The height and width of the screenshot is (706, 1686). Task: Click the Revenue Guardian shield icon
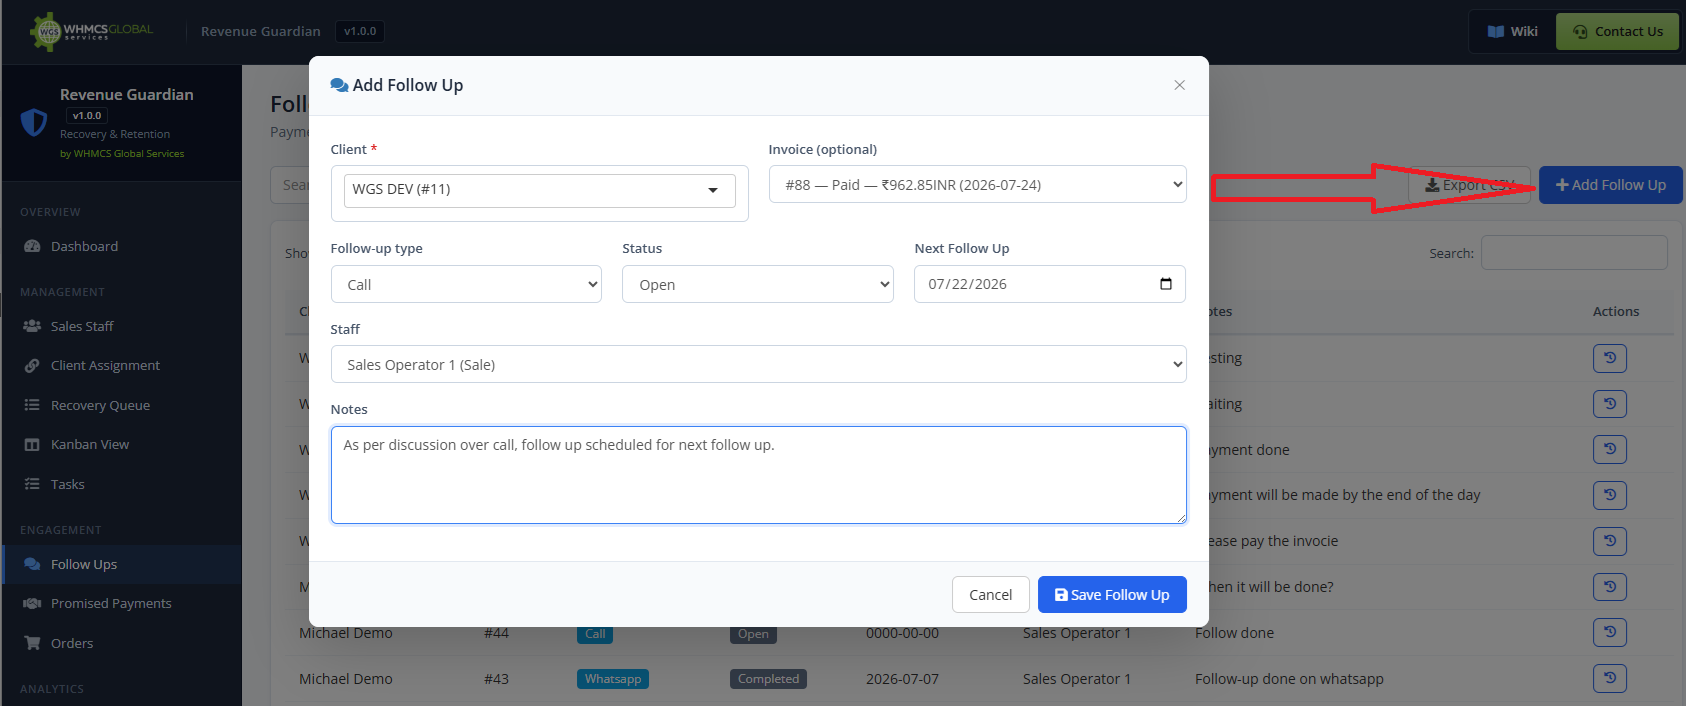click(x=34, y=122)
